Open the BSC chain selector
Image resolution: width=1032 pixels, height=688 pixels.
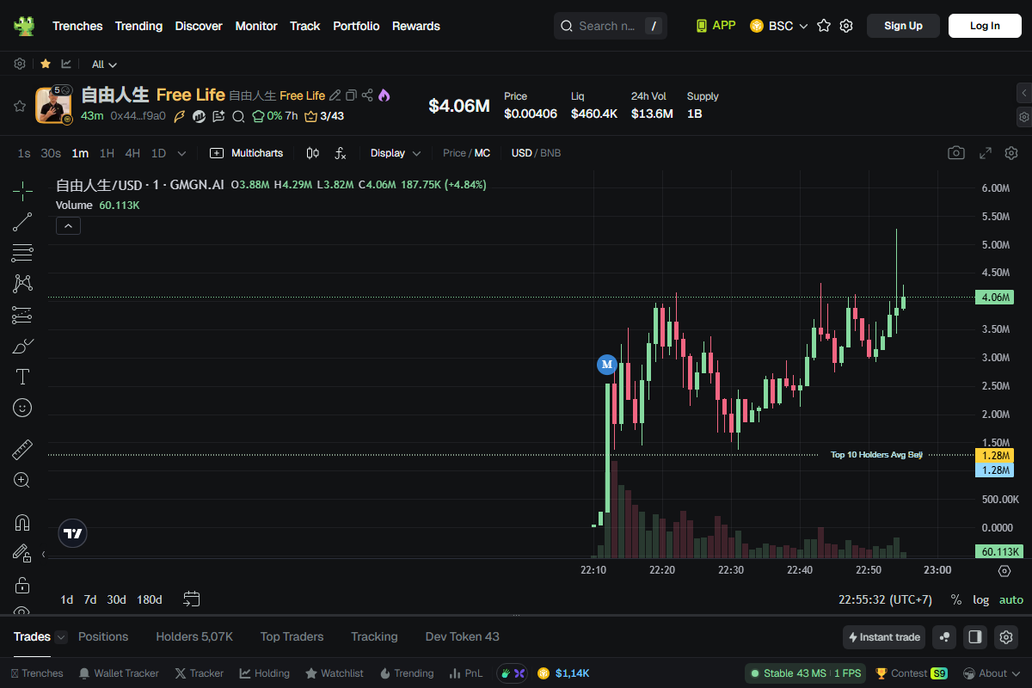779,26
